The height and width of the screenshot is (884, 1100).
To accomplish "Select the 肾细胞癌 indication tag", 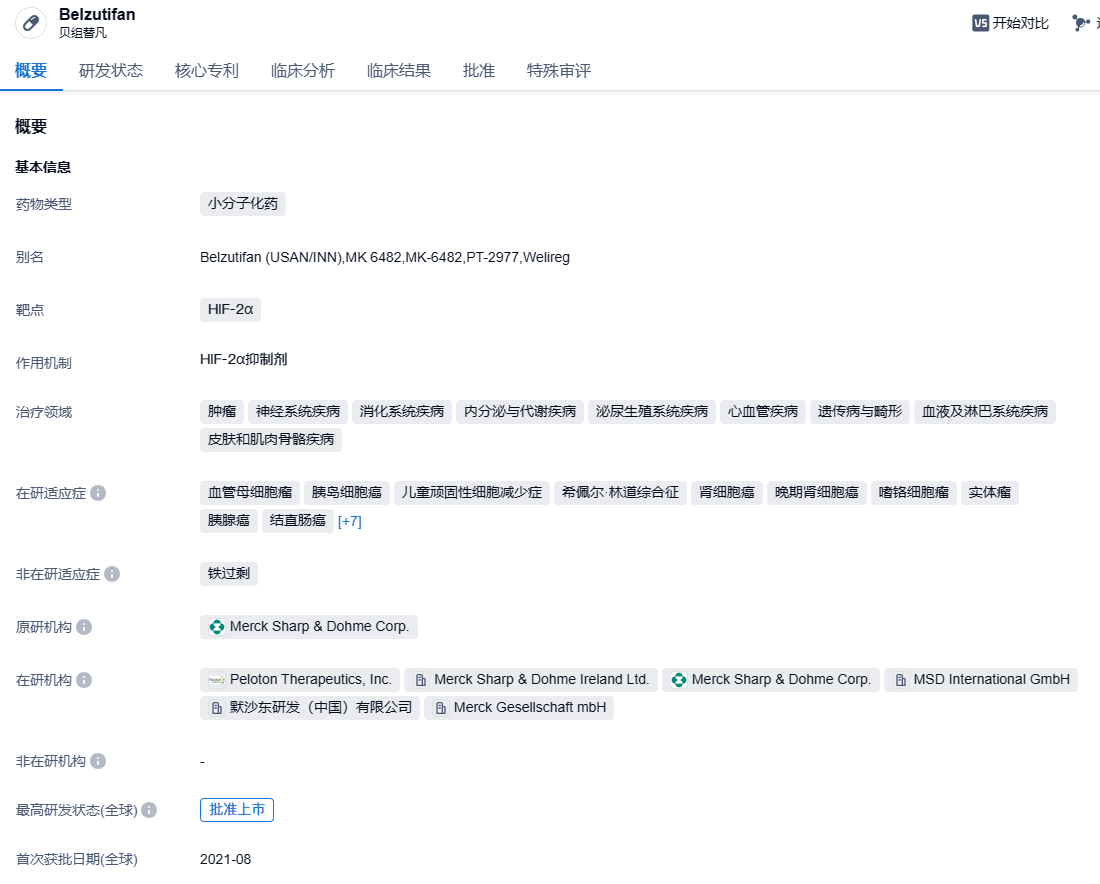I will tap(727, 493).
